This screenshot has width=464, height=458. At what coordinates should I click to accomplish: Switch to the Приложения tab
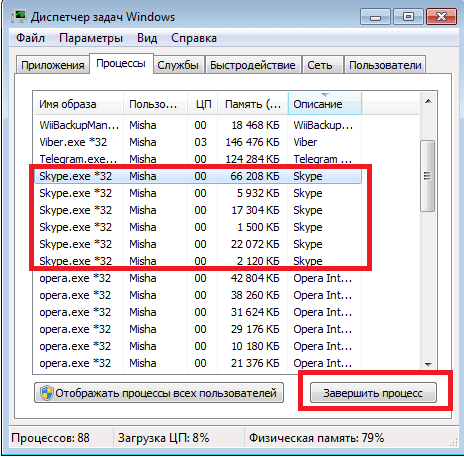(53, 65)
